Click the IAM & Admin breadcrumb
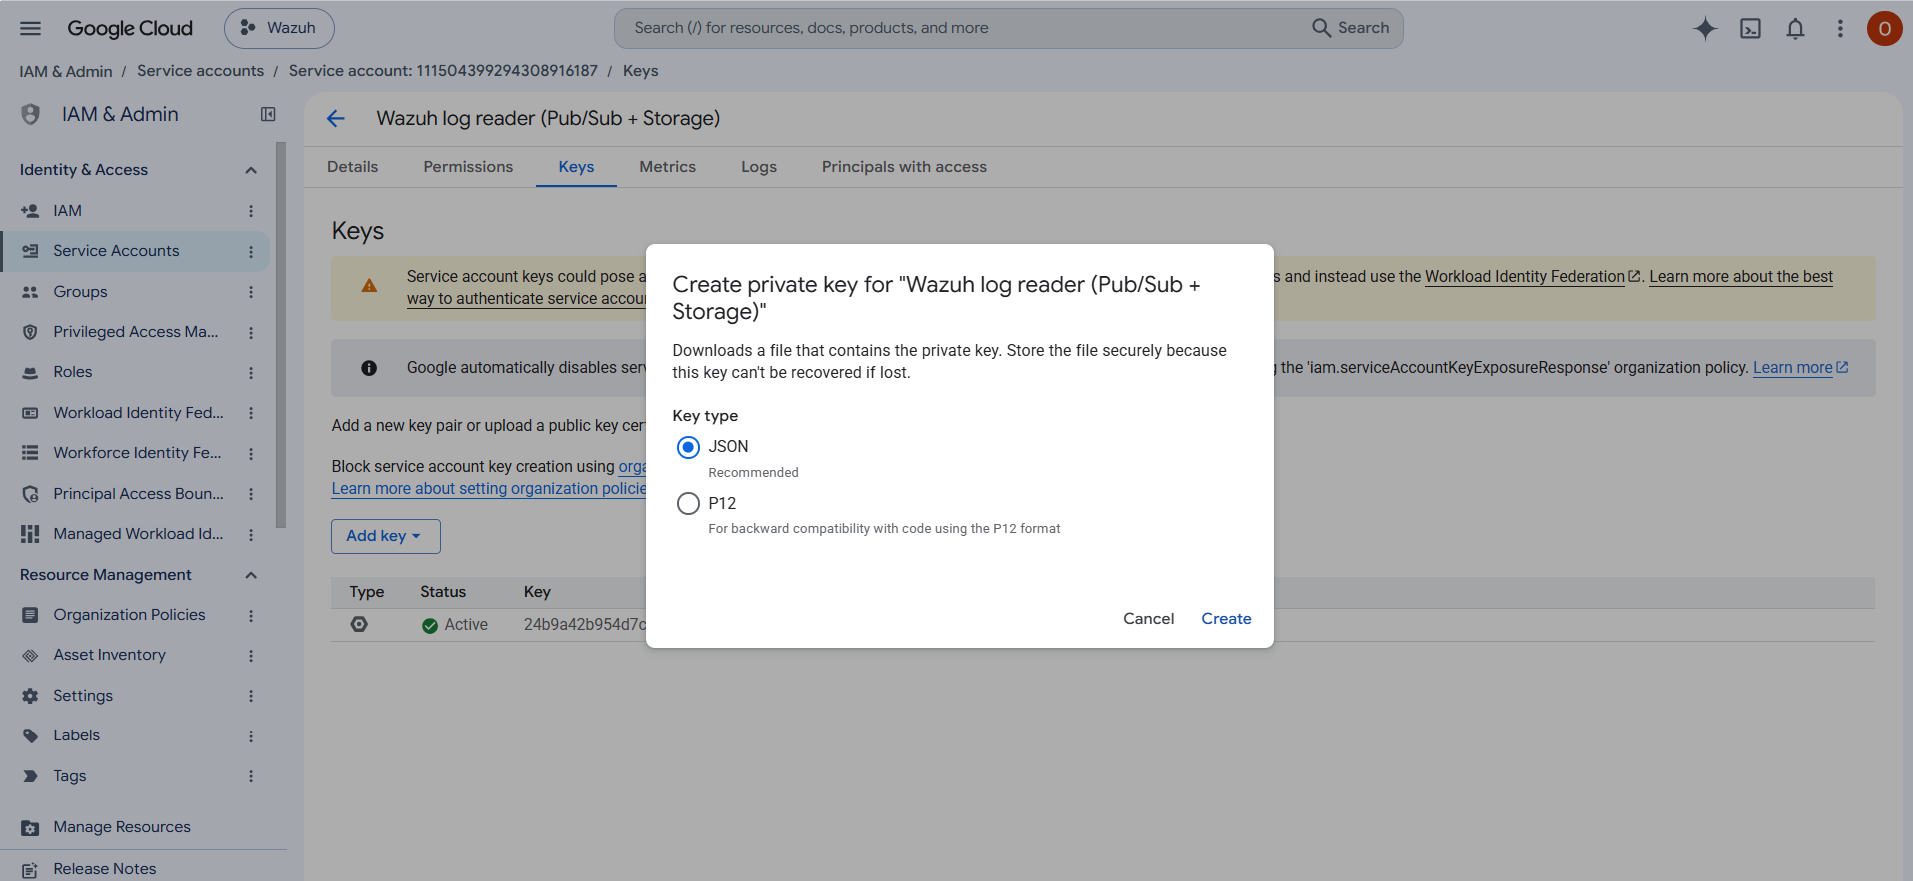The height and width of the screenshot is (881, 1913). point(66,71)
